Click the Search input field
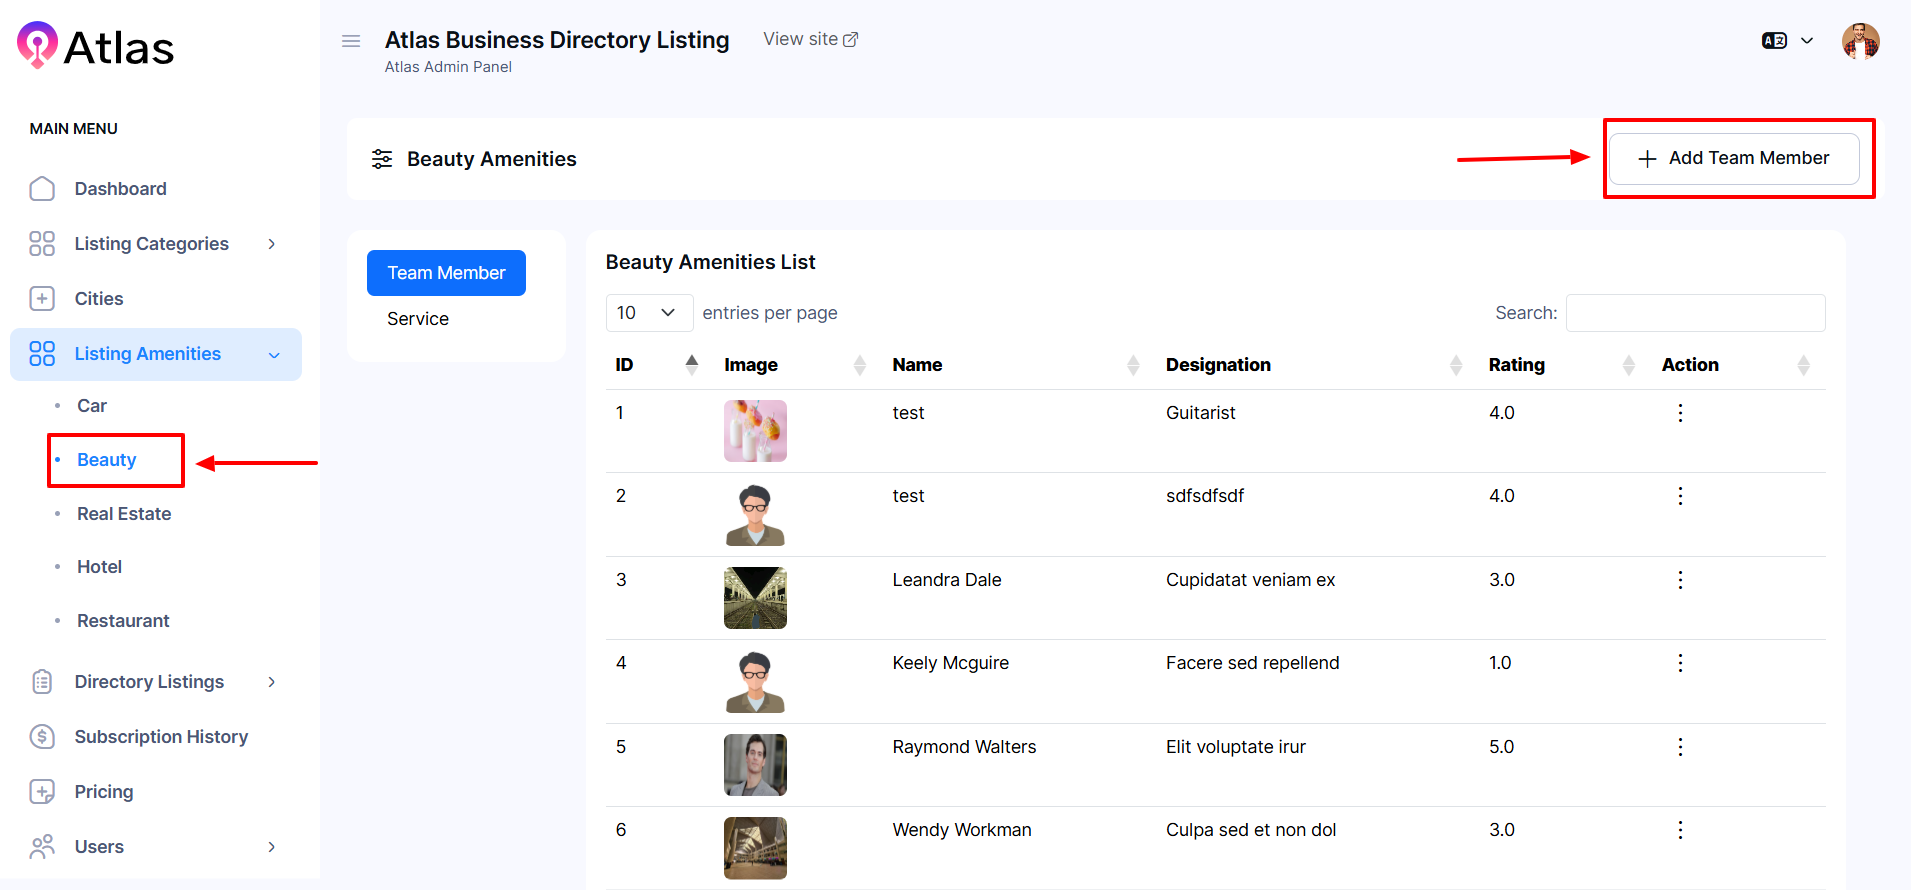 click(x=1695, y=313)
